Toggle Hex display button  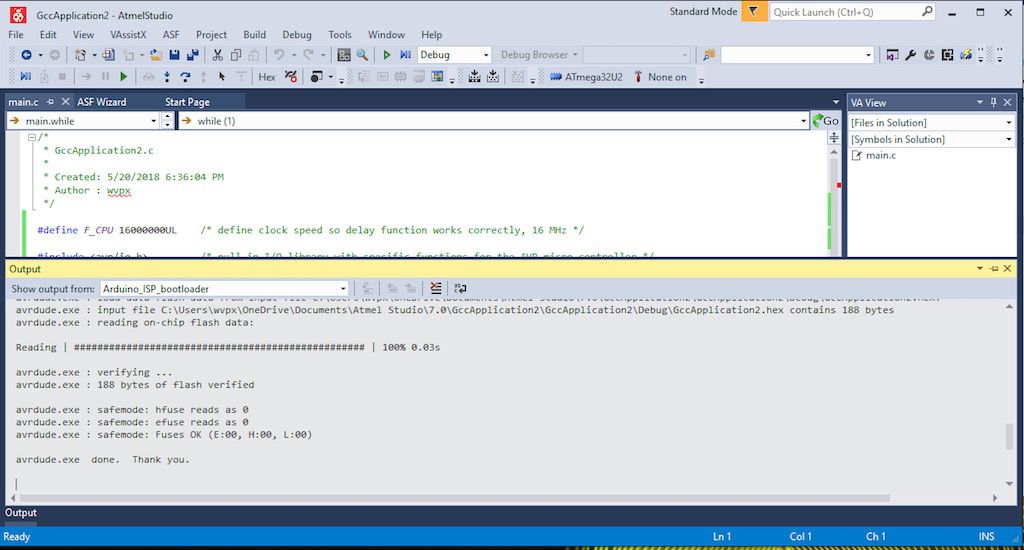[266, 77]
